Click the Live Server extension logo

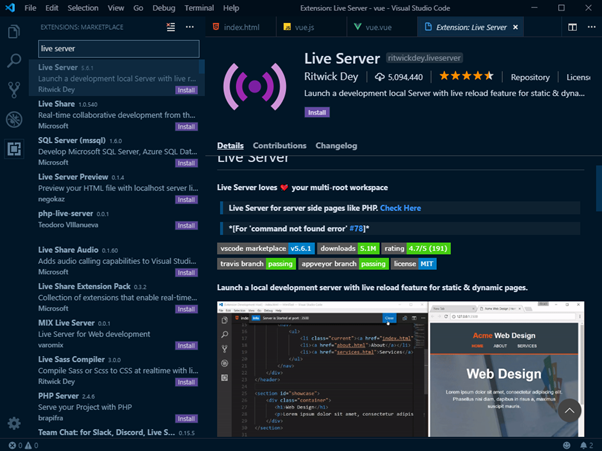click(255, 86)
